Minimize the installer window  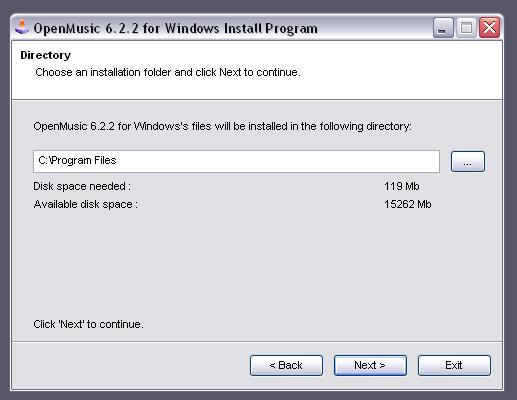tap(443, 28)
